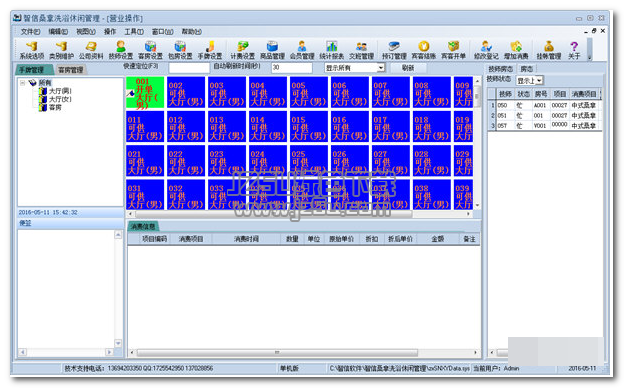The height and width of the screenshot is (388, 624).
Task: Open the 工具 menu
Action: [x=134, y=31]
